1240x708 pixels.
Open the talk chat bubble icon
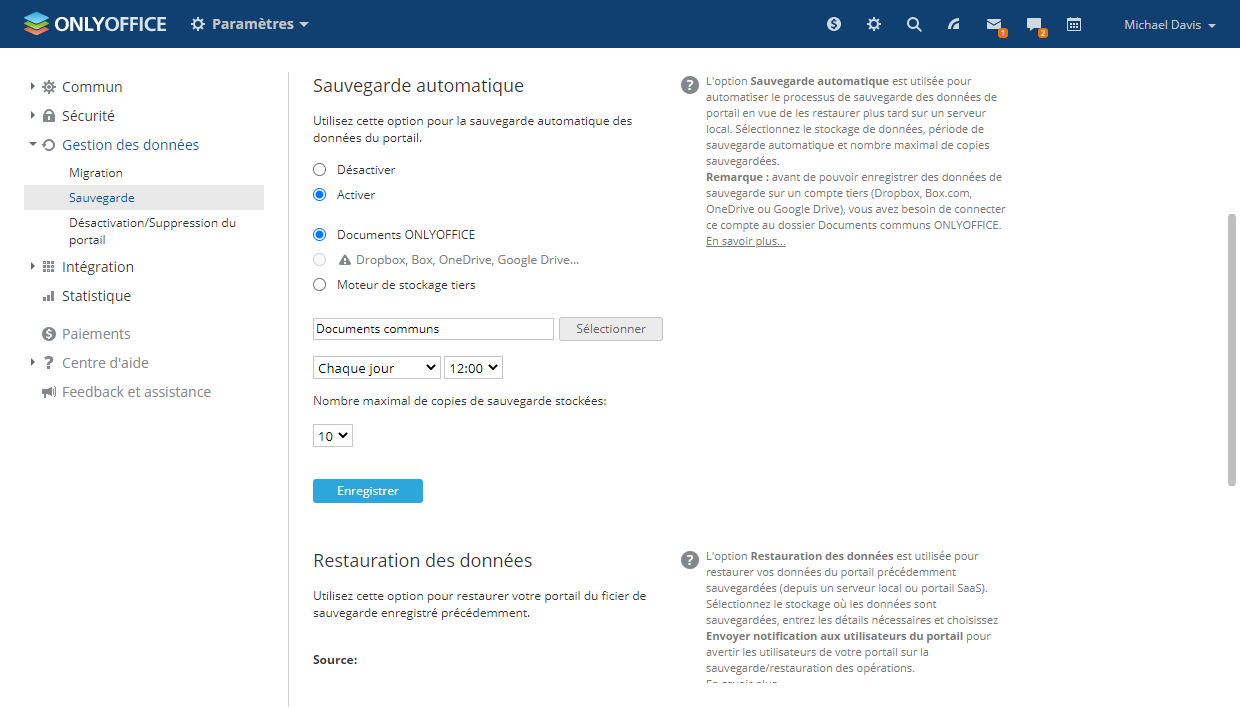tap(1034, 24)
